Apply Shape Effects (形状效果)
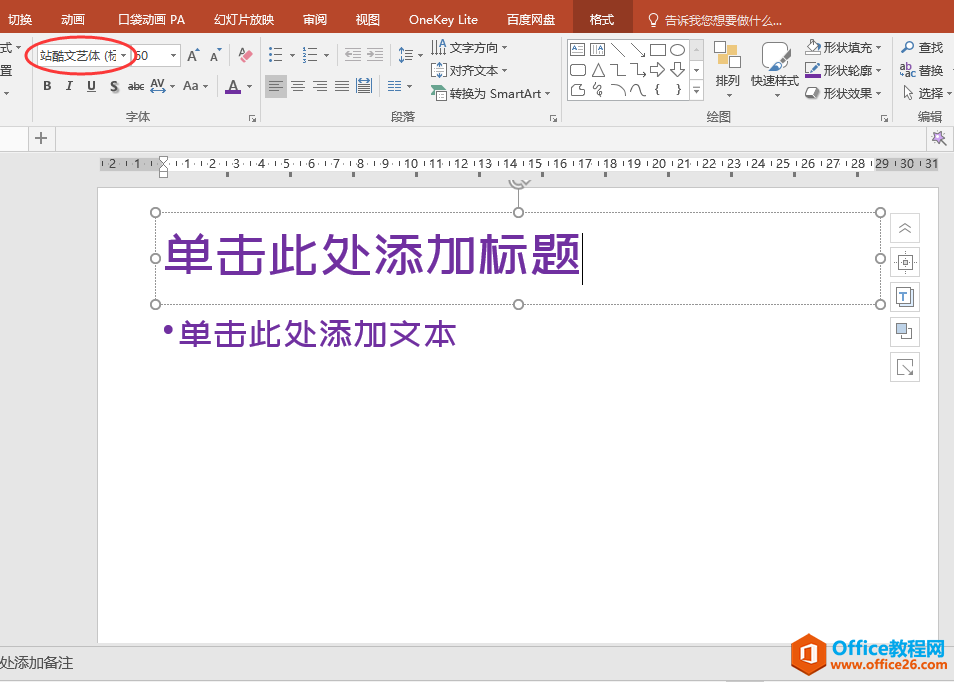Viewport: 954px width, 682px height. click(x=842, y=93)
